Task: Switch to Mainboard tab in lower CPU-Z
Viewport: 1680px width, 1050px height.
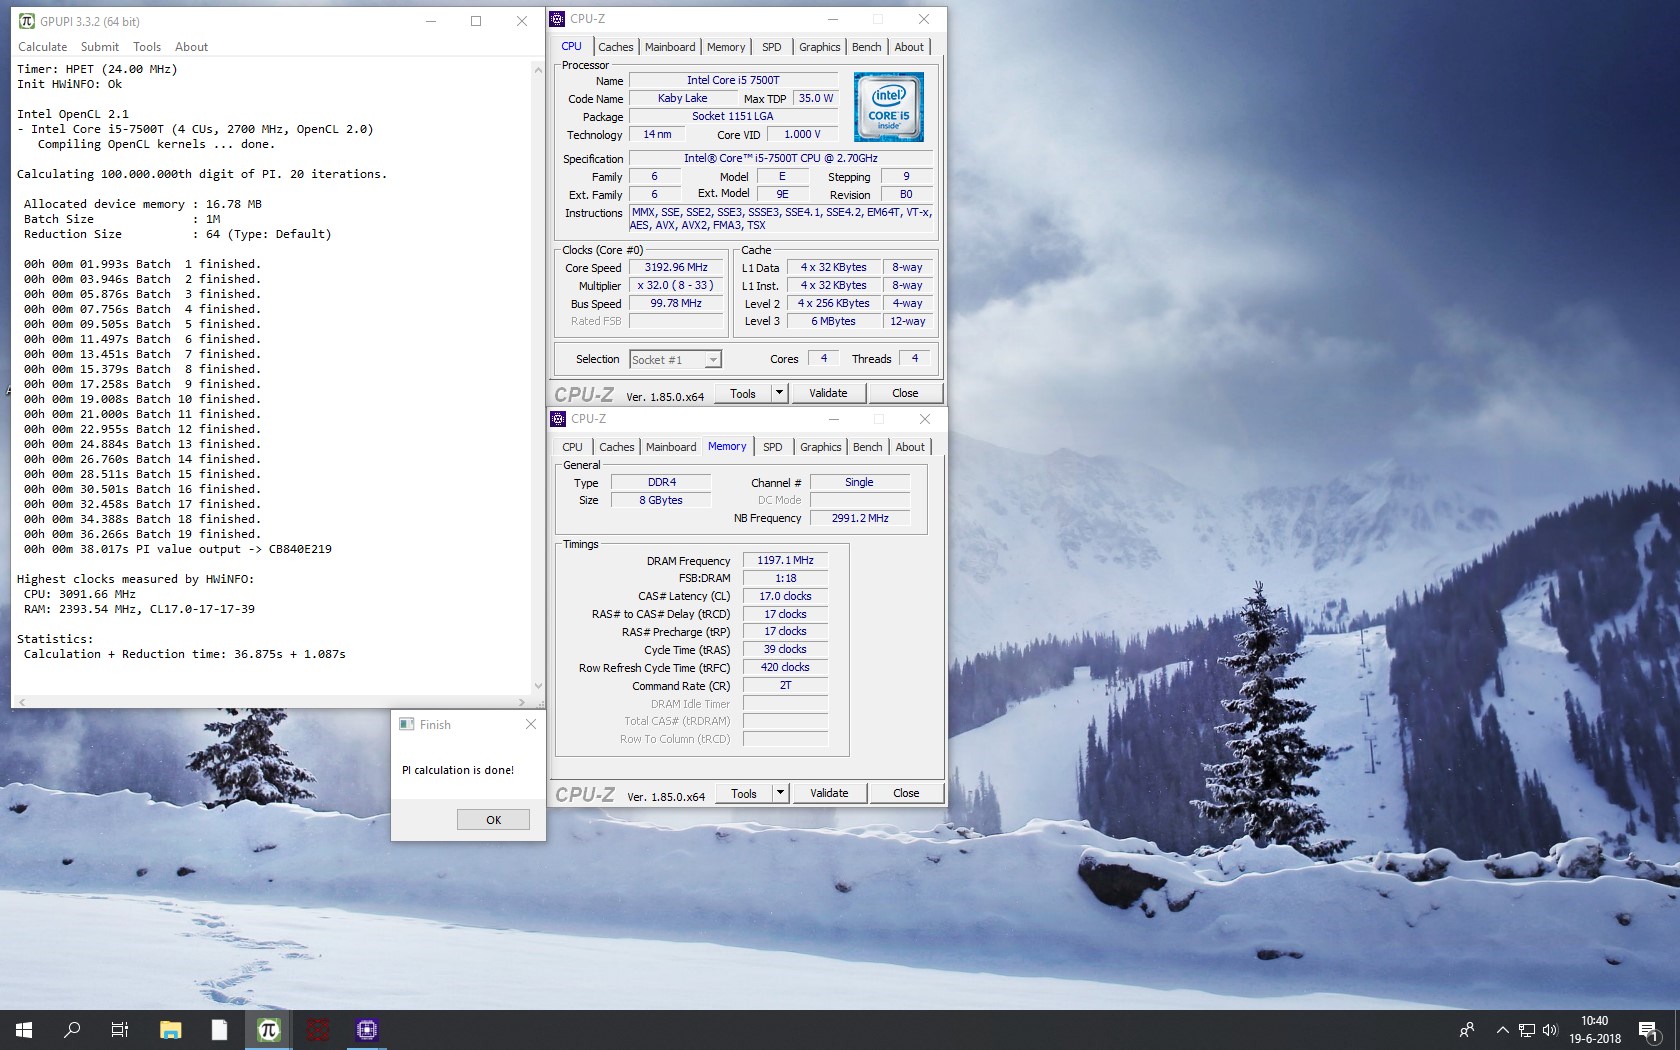Action: [671, 447]
